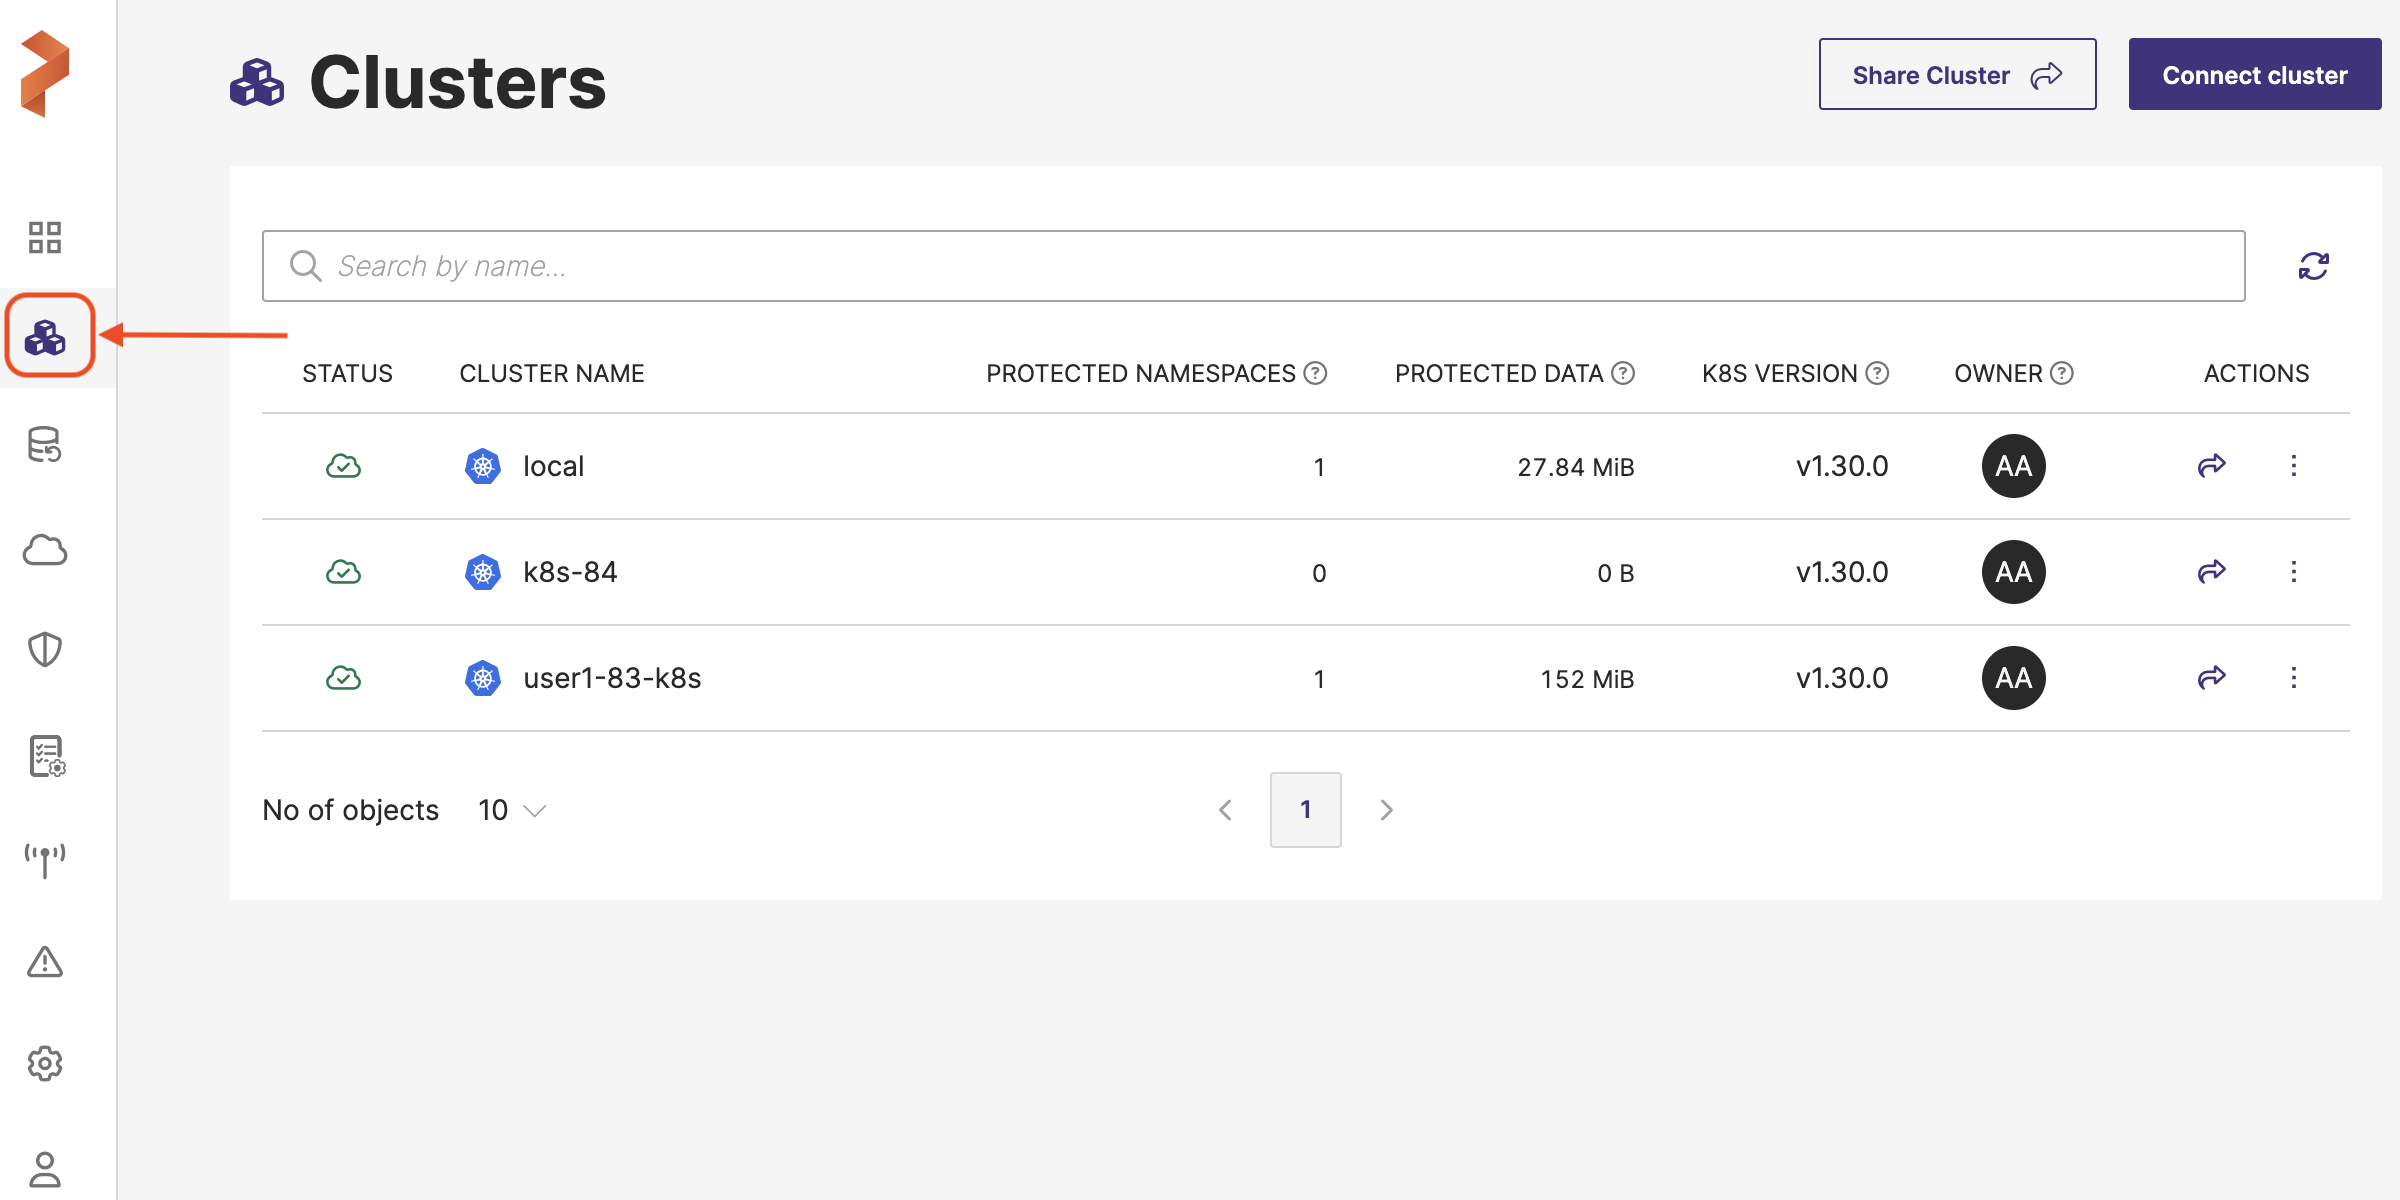Select page 1 in pagination
Viewport: 2400px width, 1200px height.
click(x=1305, y=810)
